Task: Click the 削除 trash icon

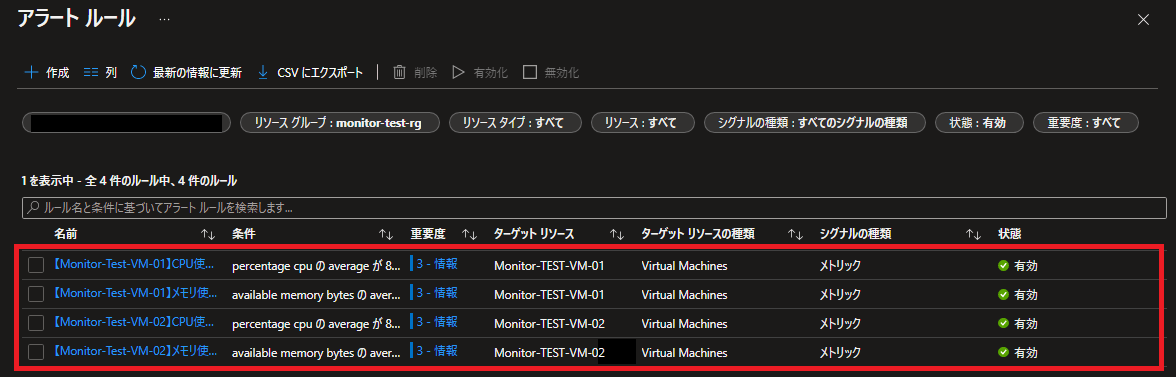Action: pos(400,73)
